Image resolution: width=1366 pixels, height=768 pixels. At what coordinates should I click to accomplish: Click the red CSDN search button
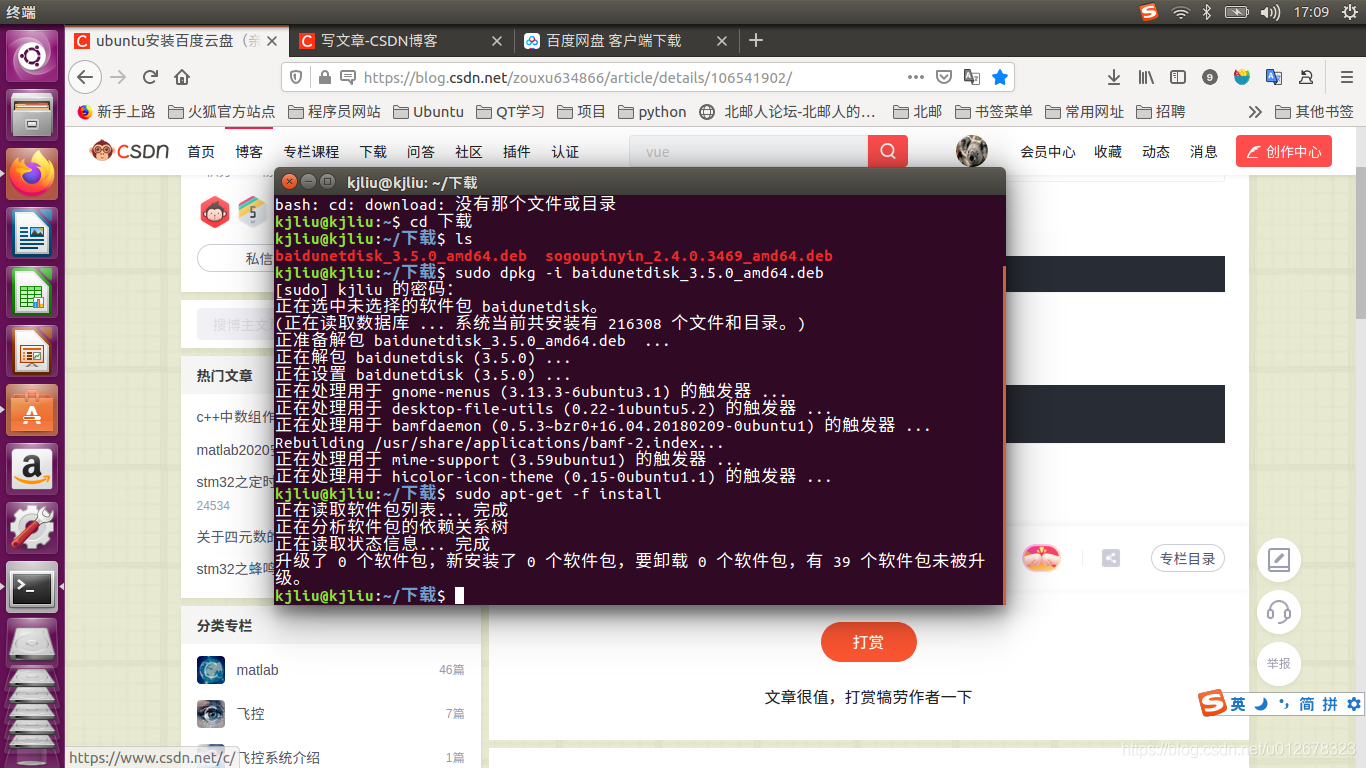(887, 152)
